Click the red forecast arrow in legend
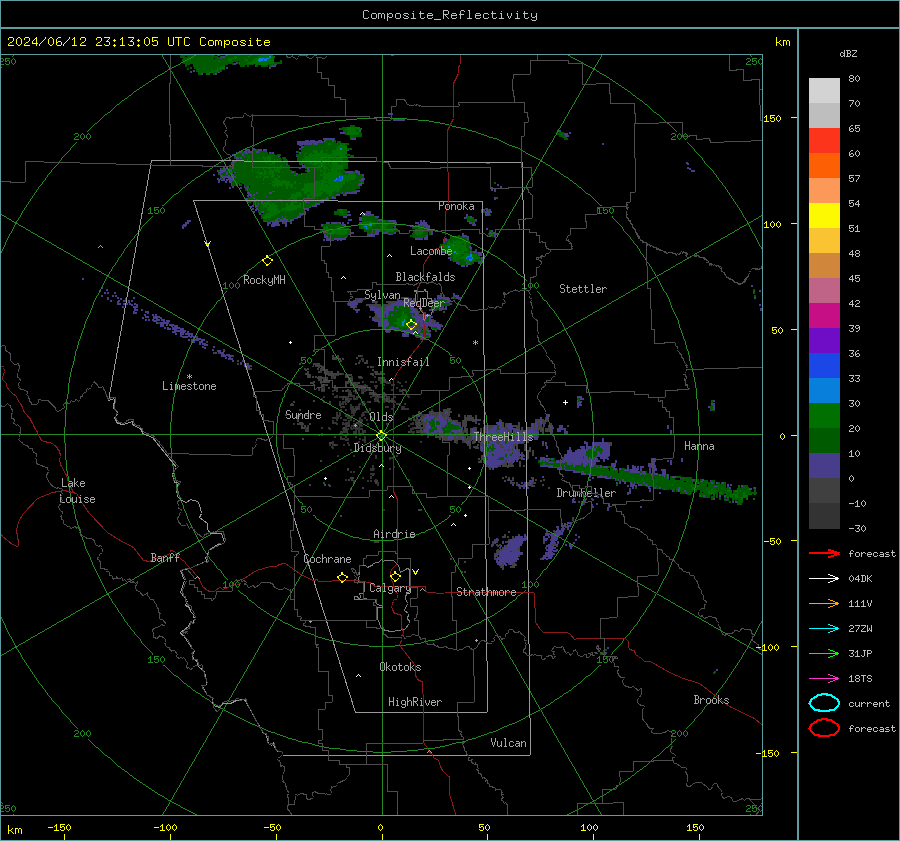 coord(824,553)
